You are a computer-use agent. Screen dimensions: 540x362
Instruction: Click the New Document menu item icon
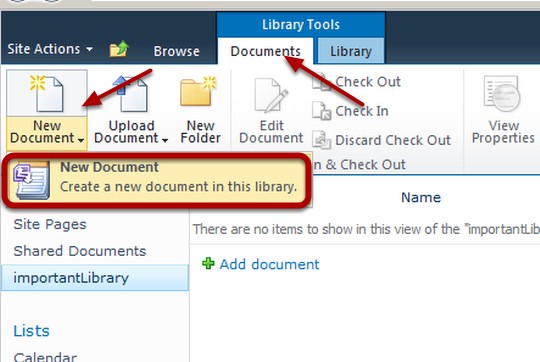tap(31, 181)
